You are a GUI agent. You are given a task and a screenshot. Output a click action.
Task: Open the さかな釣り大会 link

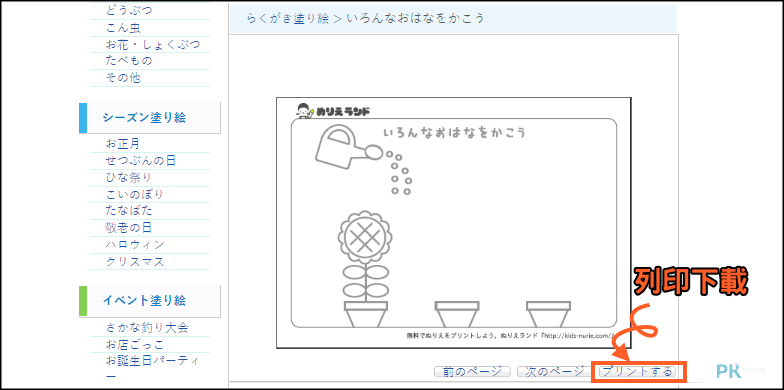pos(147,328)
